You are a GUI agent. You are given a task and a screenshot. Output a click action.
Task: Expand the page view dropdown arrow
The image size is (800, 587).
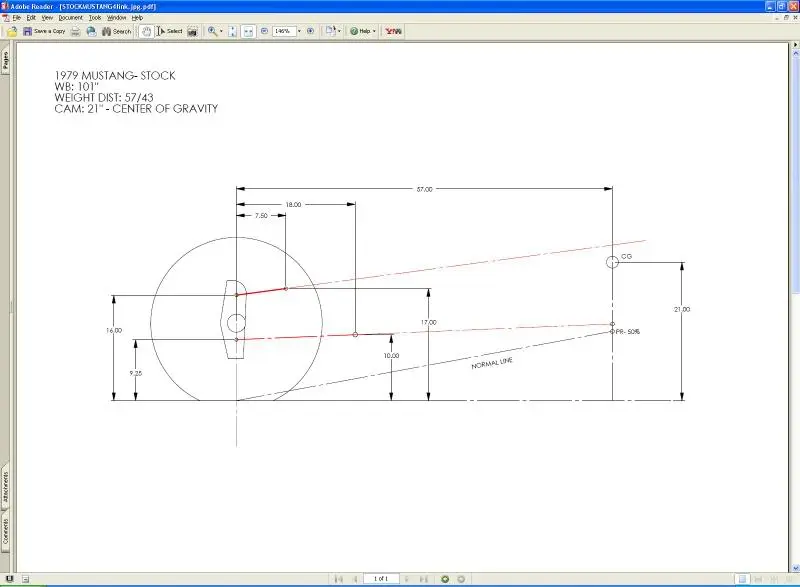tap(339, 31)
